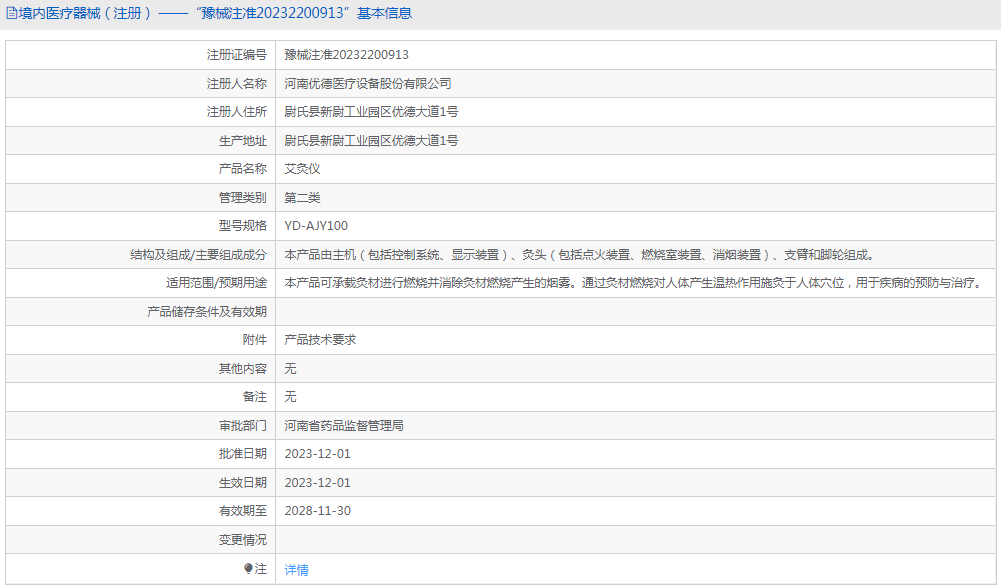Click the 无 value in 备注 row
1001x587 pixels.
(x=290, y=397)
